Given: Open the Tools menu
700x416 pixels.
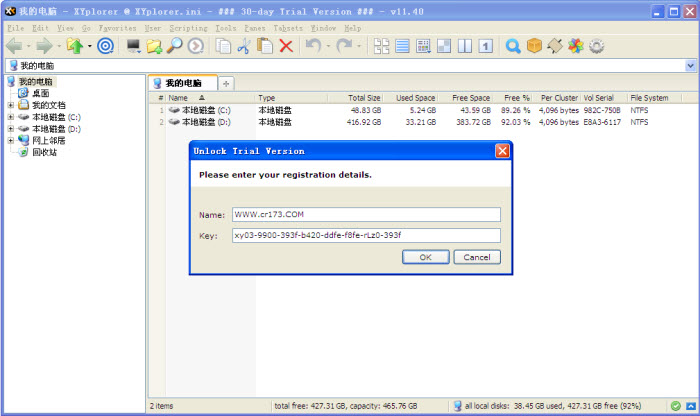Looking at the screenshot, I should (x=226, y=28).
